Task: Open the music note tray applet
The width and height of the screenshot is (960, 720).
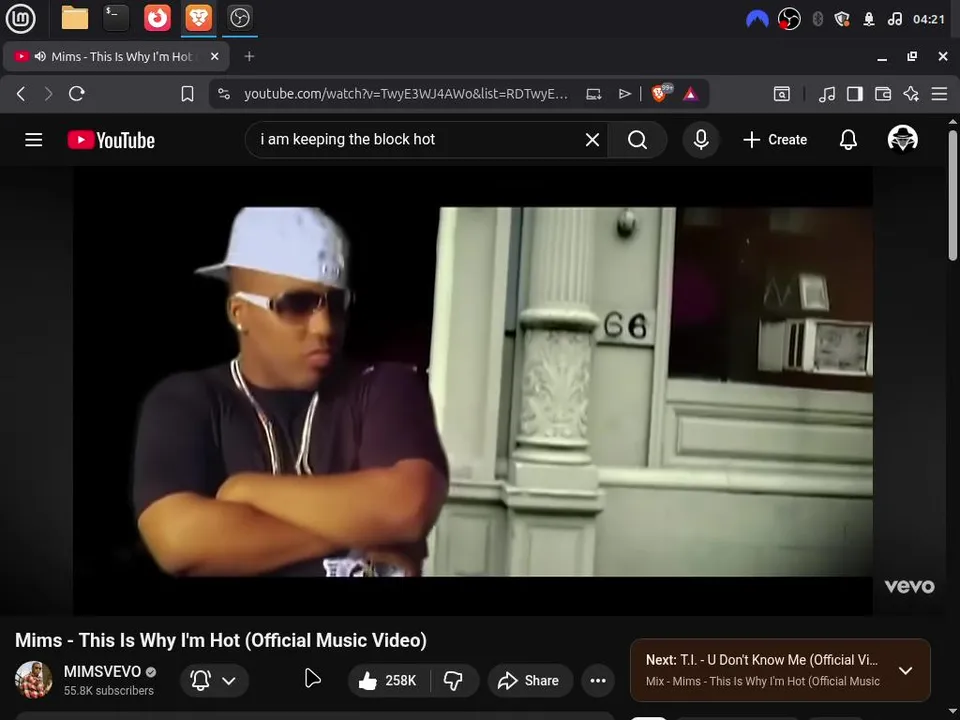Action: pos(894,19)
